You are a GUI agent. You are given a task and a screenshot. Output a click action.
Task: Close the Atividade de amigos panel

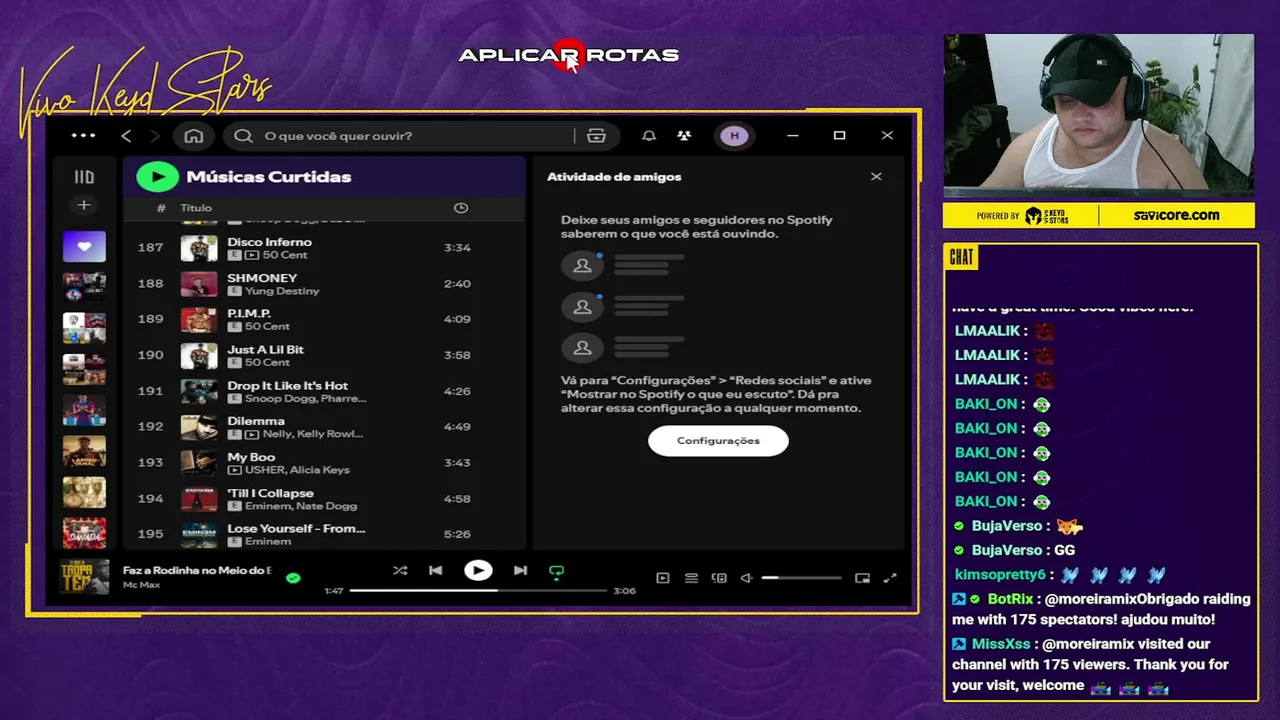(876, 177)
